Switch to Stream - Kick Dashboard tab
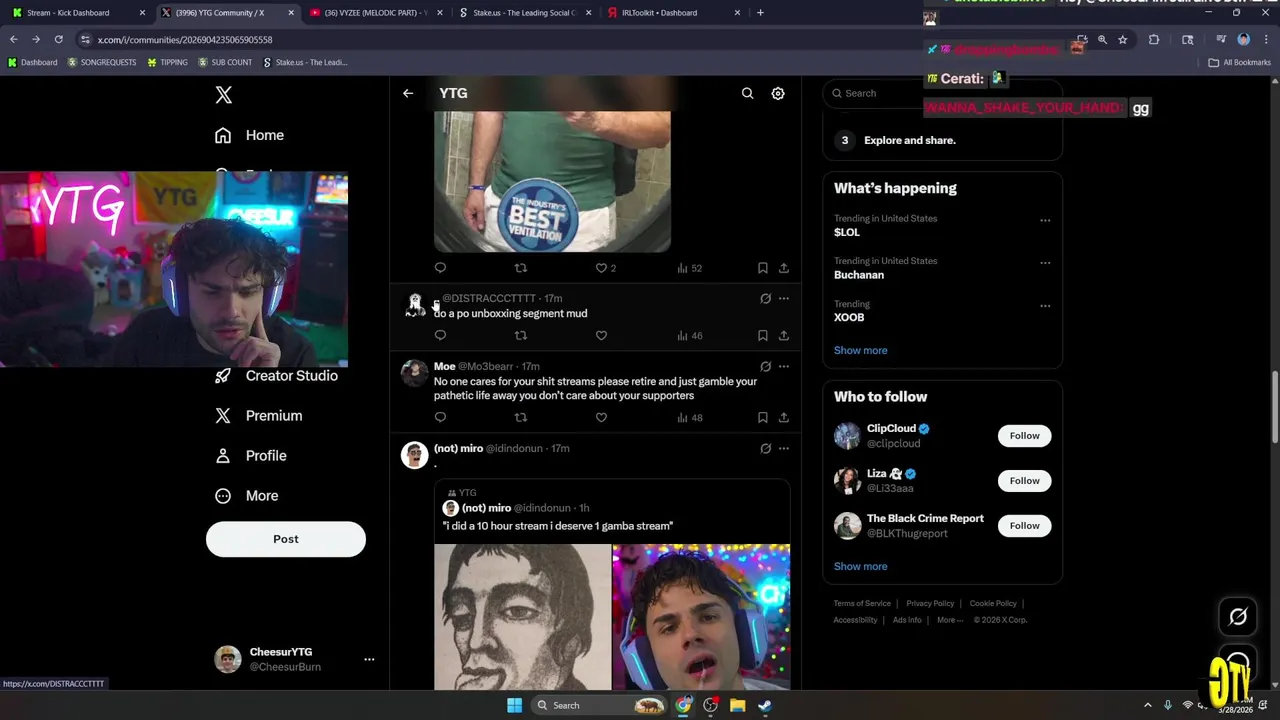The width and height of the screenshot is (1280, 720). click(75, 13)
